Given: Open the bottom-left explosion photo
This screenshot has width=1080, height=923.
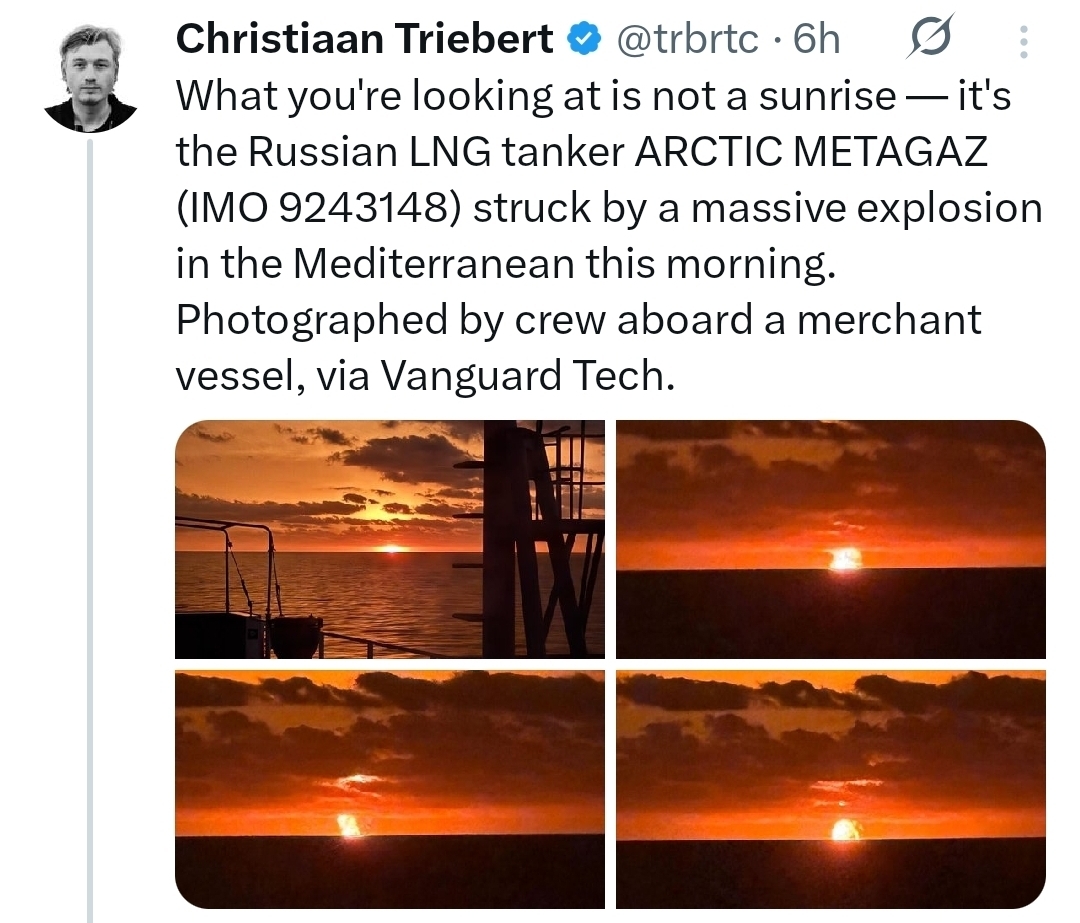Looking at the screenshot, I should (389, 789).
